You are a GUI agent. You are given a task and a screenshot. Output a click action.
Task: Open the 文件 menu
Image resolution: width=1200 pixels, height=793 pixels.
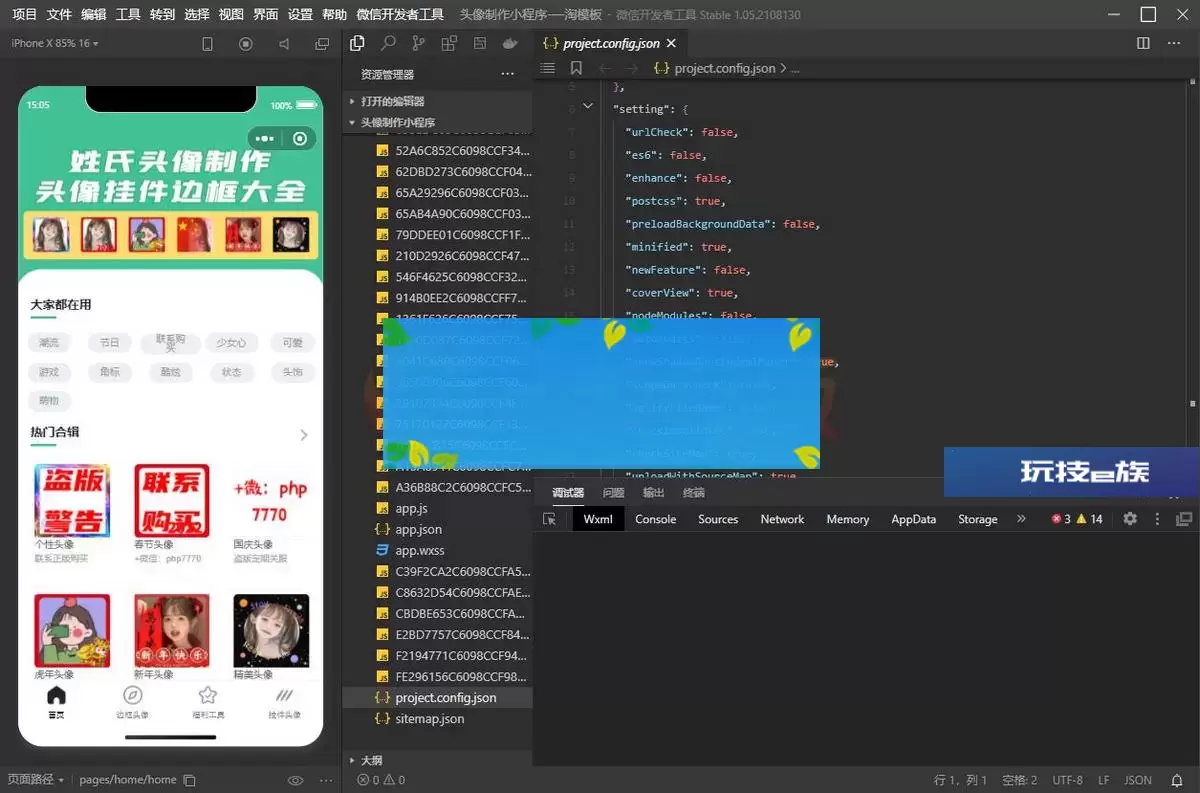tap(59, 14)
